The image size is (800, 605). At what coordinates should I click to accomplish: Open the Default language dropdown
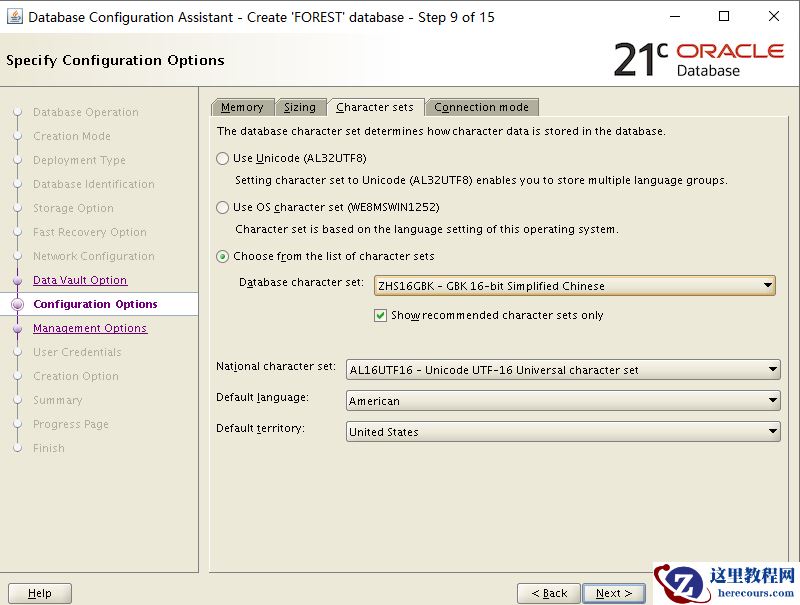(563, 401)
